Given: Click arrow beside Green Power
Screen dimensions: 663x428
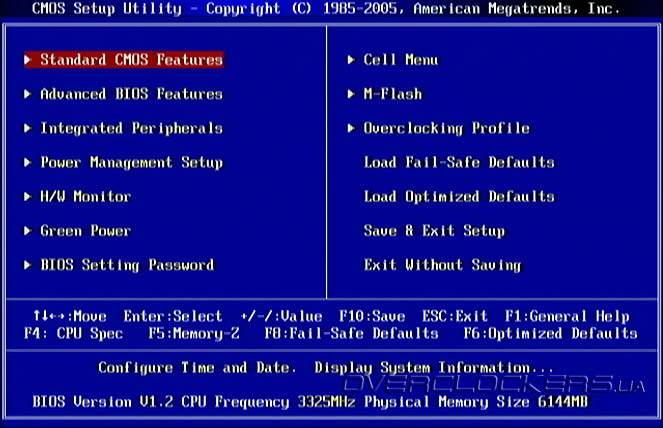Looking at the screenshot, I should [x=28, y=231].
